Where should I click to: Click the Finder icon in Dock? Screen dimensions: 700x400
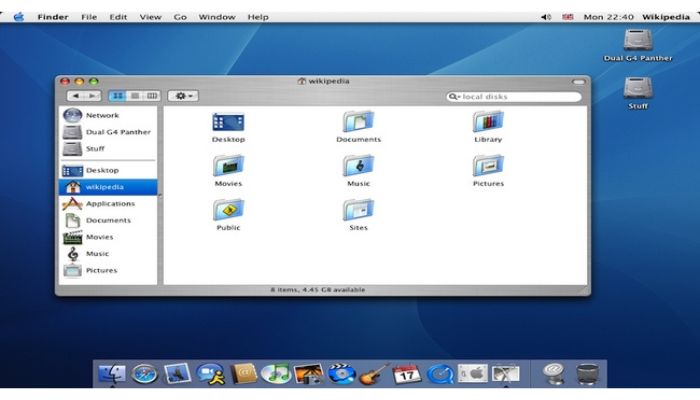coord(112,374)
